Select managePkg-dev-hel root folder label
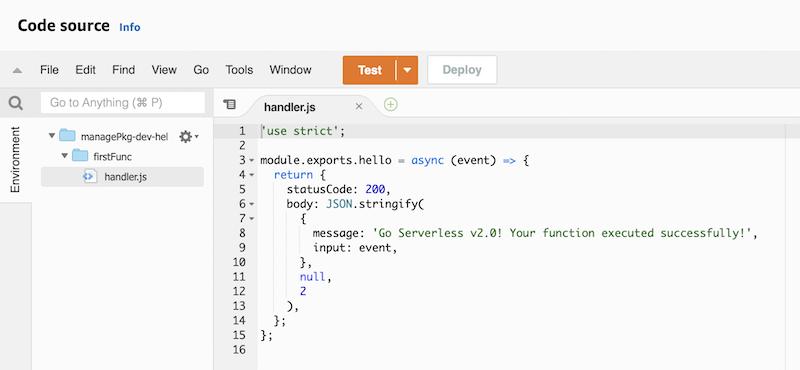Image resolution: width=800 pixels, height=370 pixels. point(124,136)
